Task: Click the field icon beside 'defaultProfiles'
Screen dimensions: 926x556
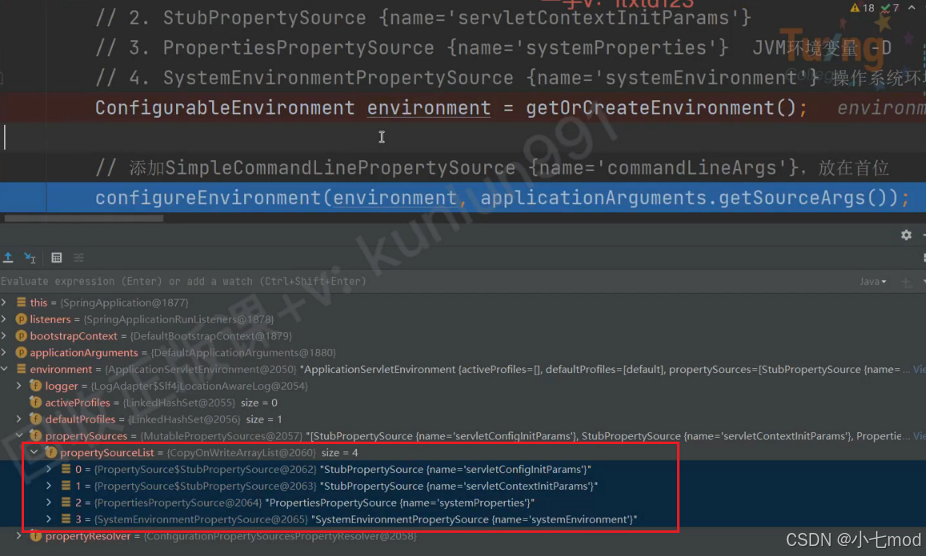Action: [35, 419]
